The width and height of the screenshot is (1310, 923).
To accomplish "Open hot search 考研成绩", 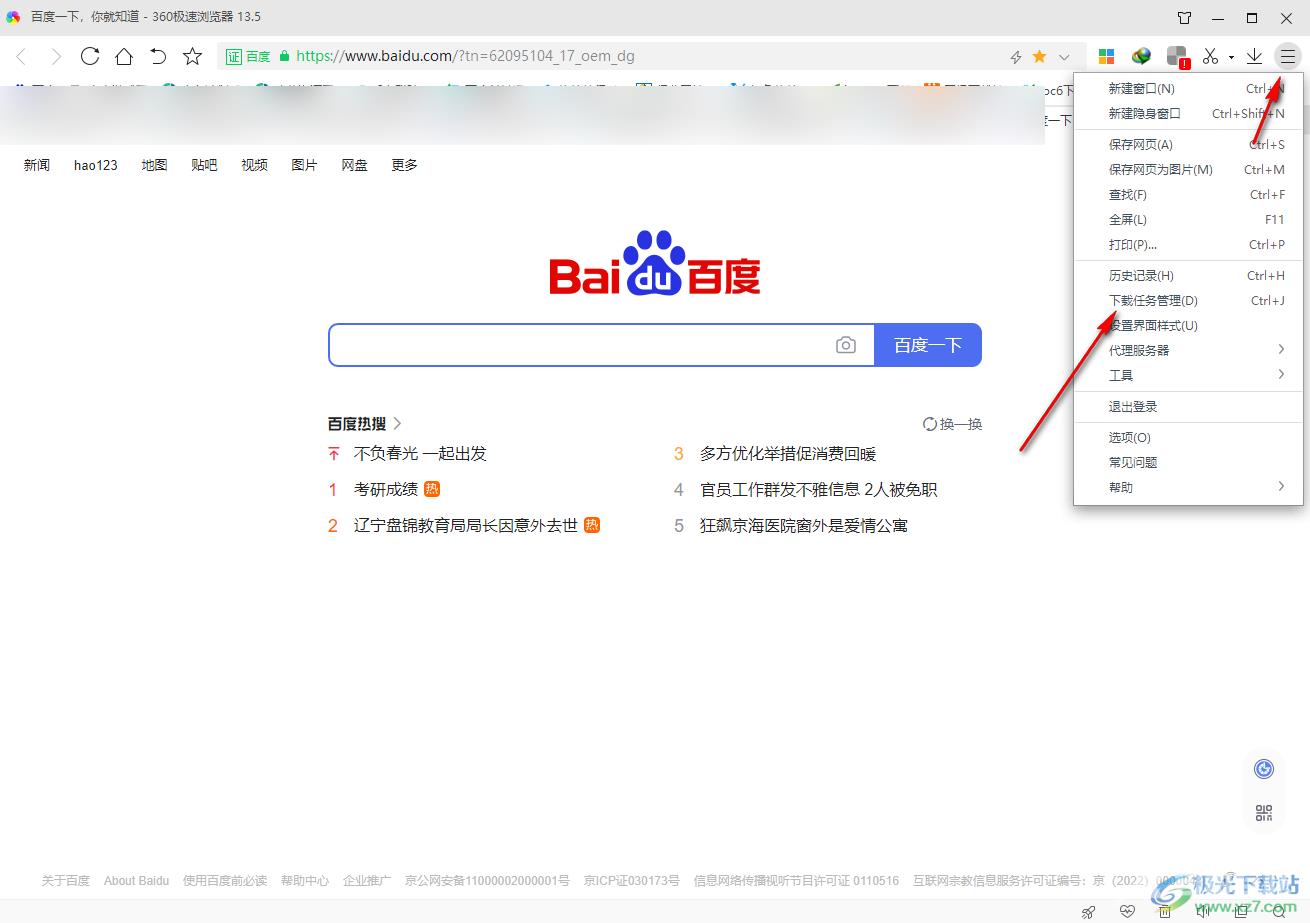I will click(x=386, y=490).
